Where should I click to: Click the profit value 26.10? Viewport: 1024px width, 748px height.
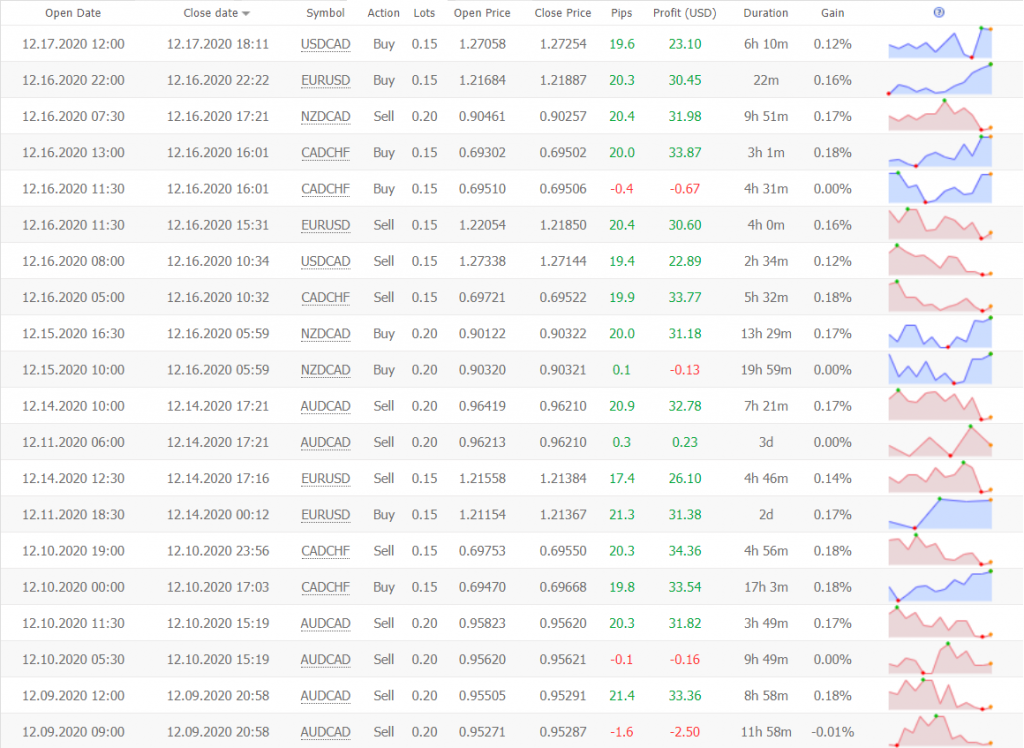684,479
